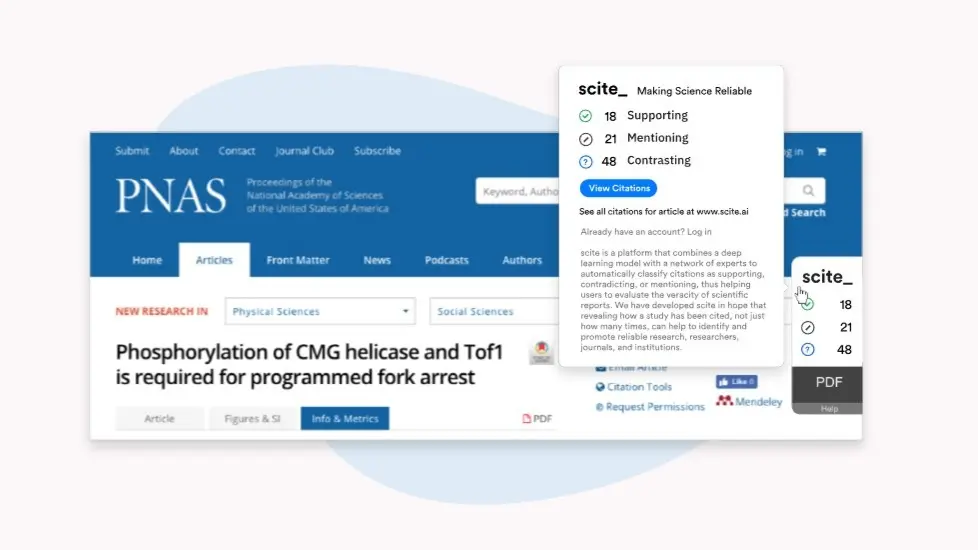
Task: Click the sidebar badge contrasting icon beside 48
Action: (808, 350)
